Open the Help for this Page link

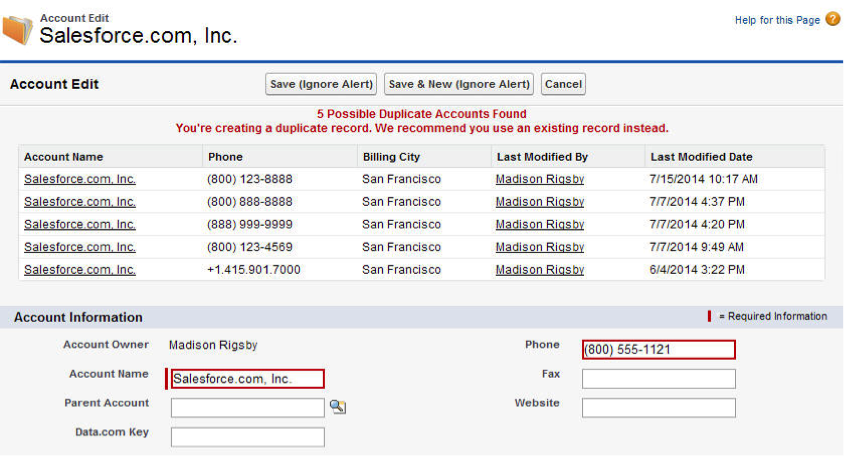[x=777, y=20]
